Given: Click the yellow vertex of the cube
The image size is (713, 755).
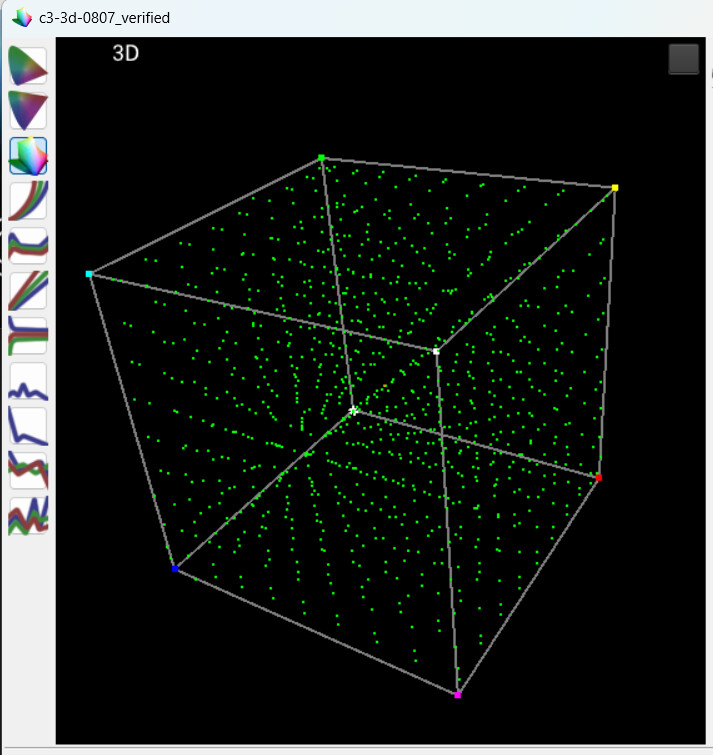Looking at the screenshot, I should 615,187.
